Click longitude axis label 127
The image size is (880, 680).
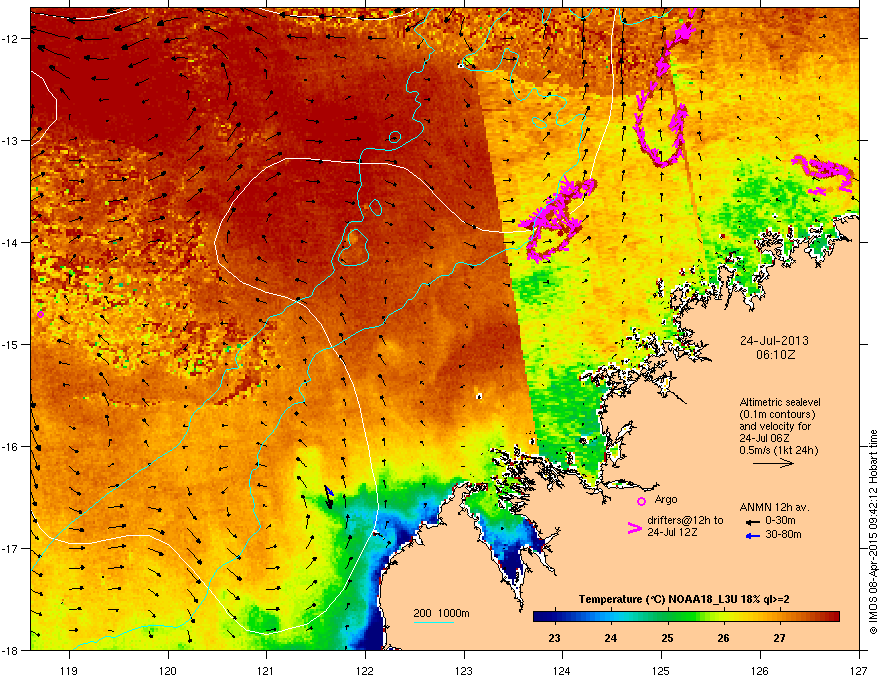(859, 670)
